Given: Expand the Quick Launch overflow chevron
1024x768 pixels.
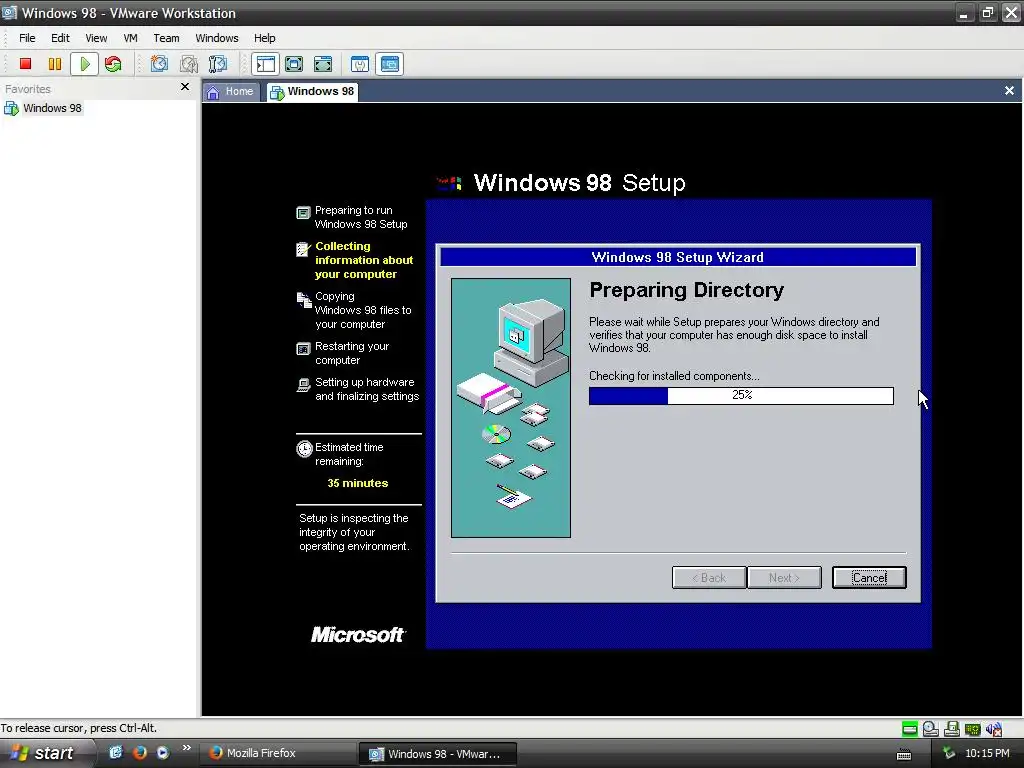Looking at the screenshot, I should (x=187, y=748).
